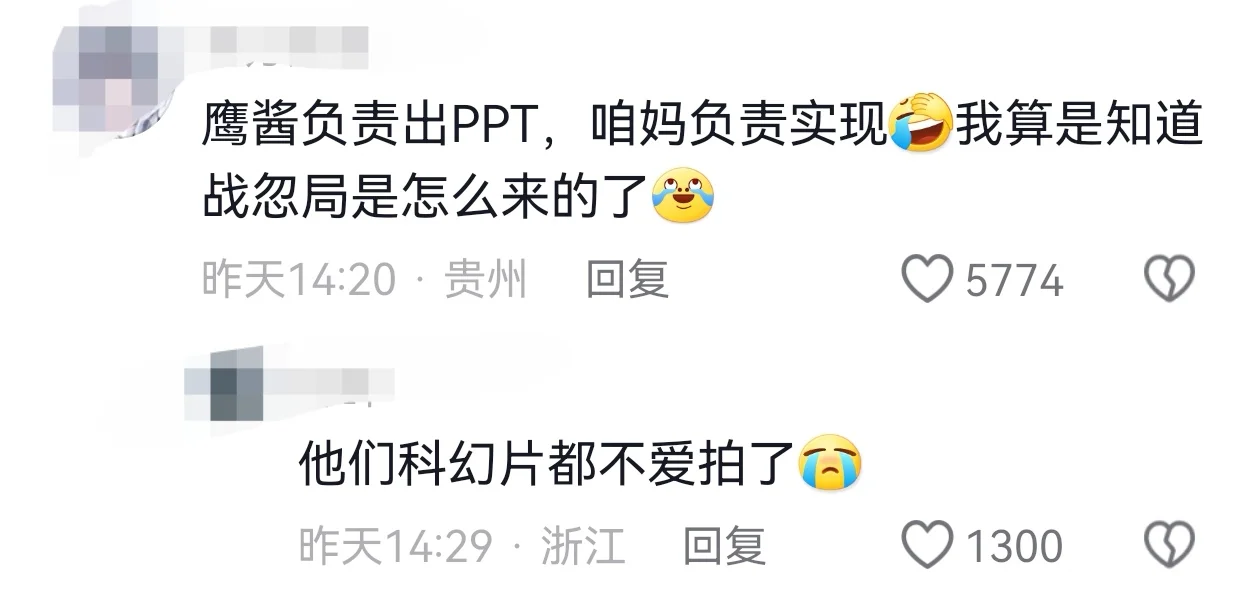The width and height of the screenshot is (1260, 616).
Task: Click the 1300 like count
Action: (x=1014, y=547)
